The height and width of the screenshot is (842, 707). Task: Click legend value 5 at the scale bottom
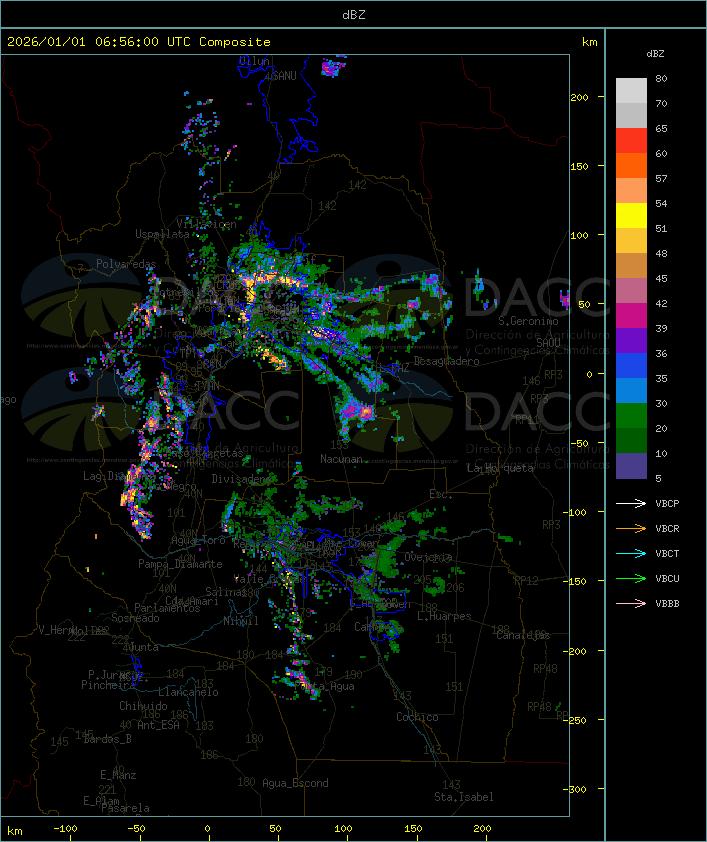[658, 478]
